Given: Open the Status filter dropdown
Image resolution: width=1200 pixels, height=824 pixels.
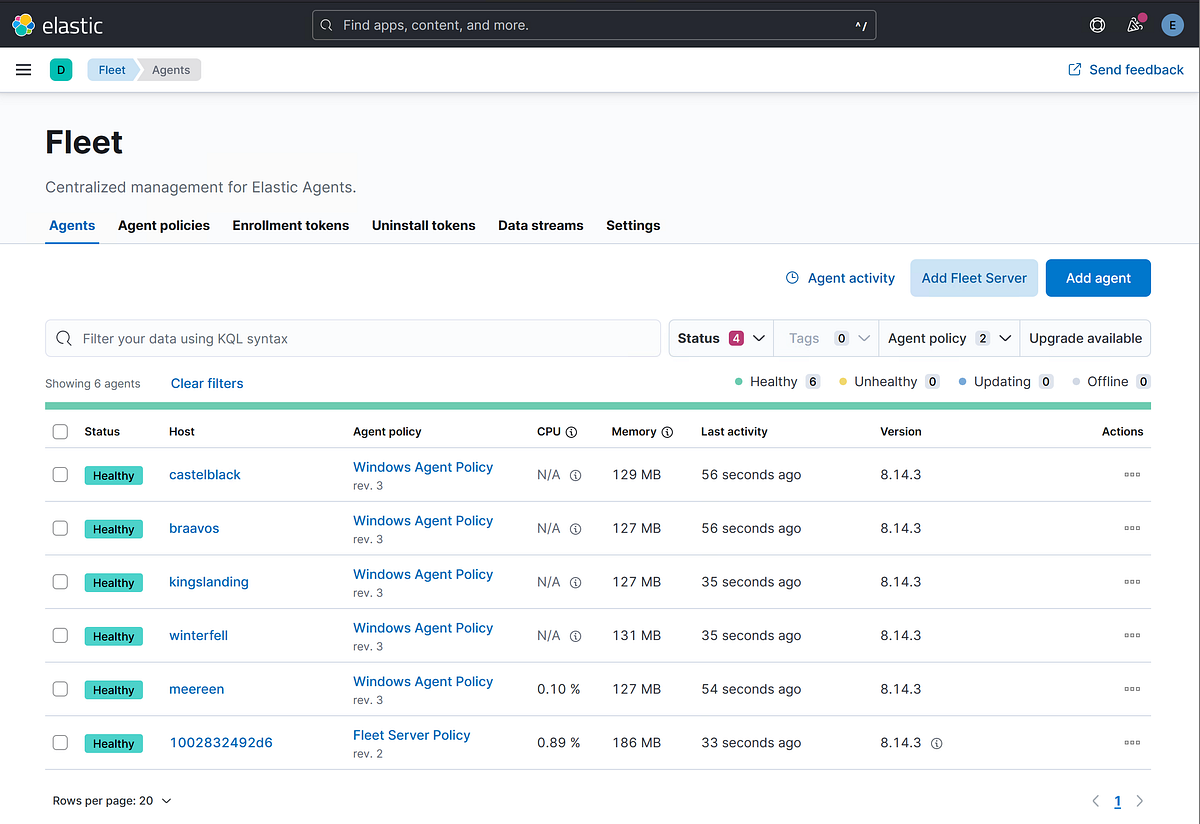Looking at the screenshot, I should click(720, 338).
